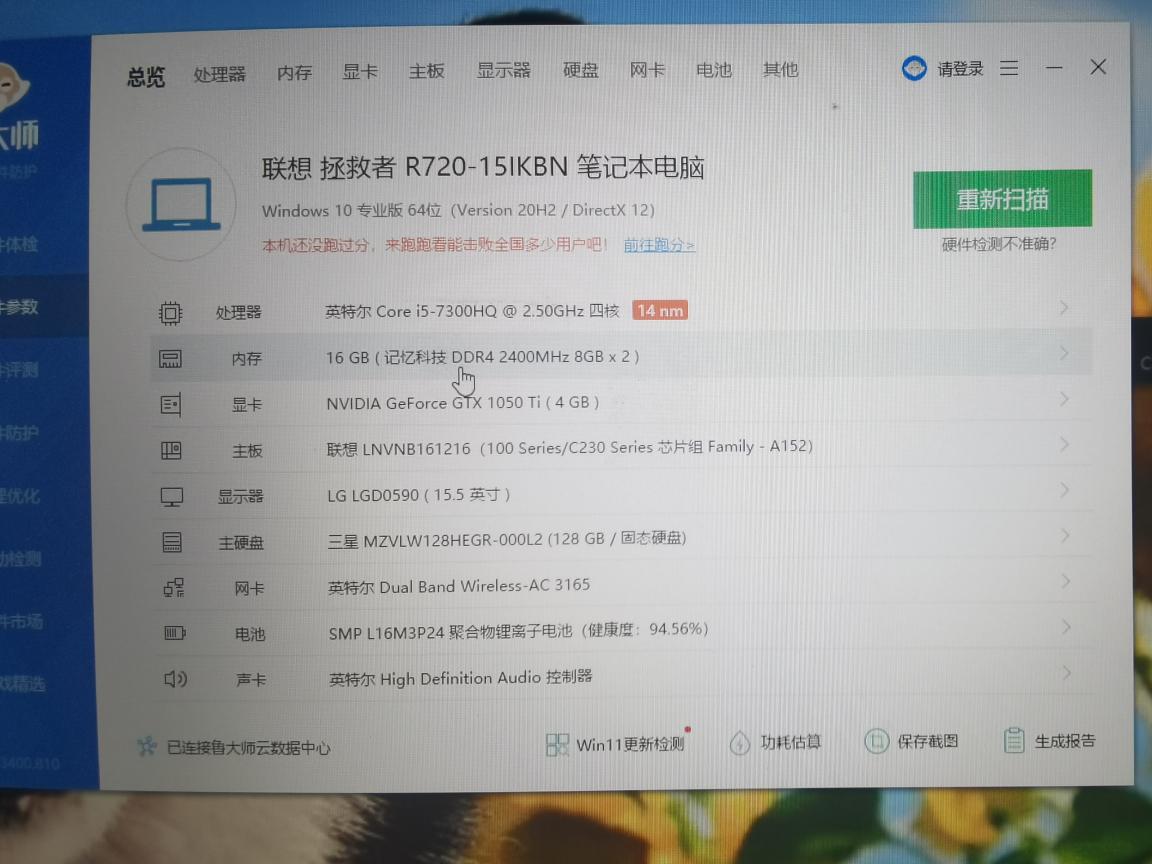
Task: Open the hamburger menu icon
Action: coord(1009,68)
